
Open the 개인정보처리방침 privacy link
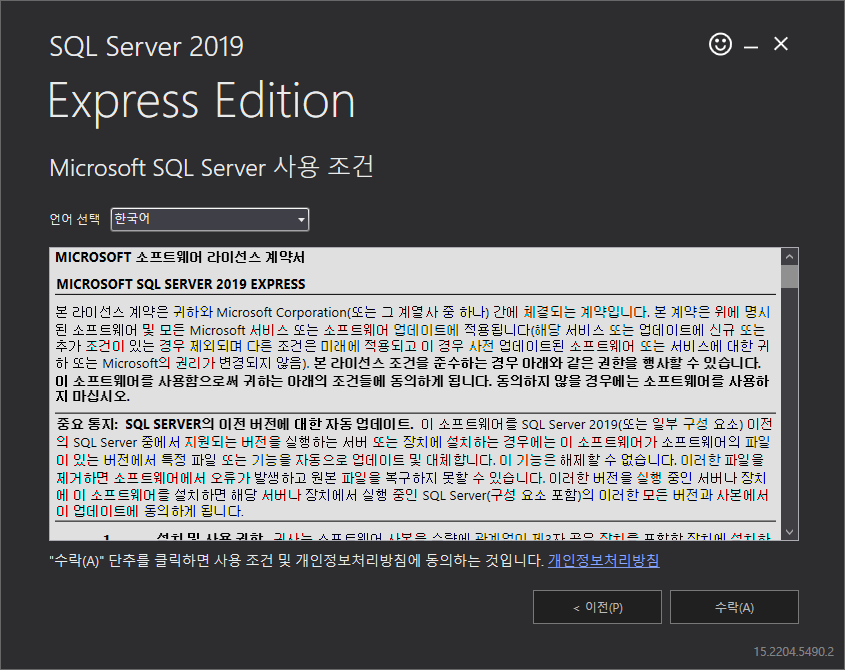(604, 561)
